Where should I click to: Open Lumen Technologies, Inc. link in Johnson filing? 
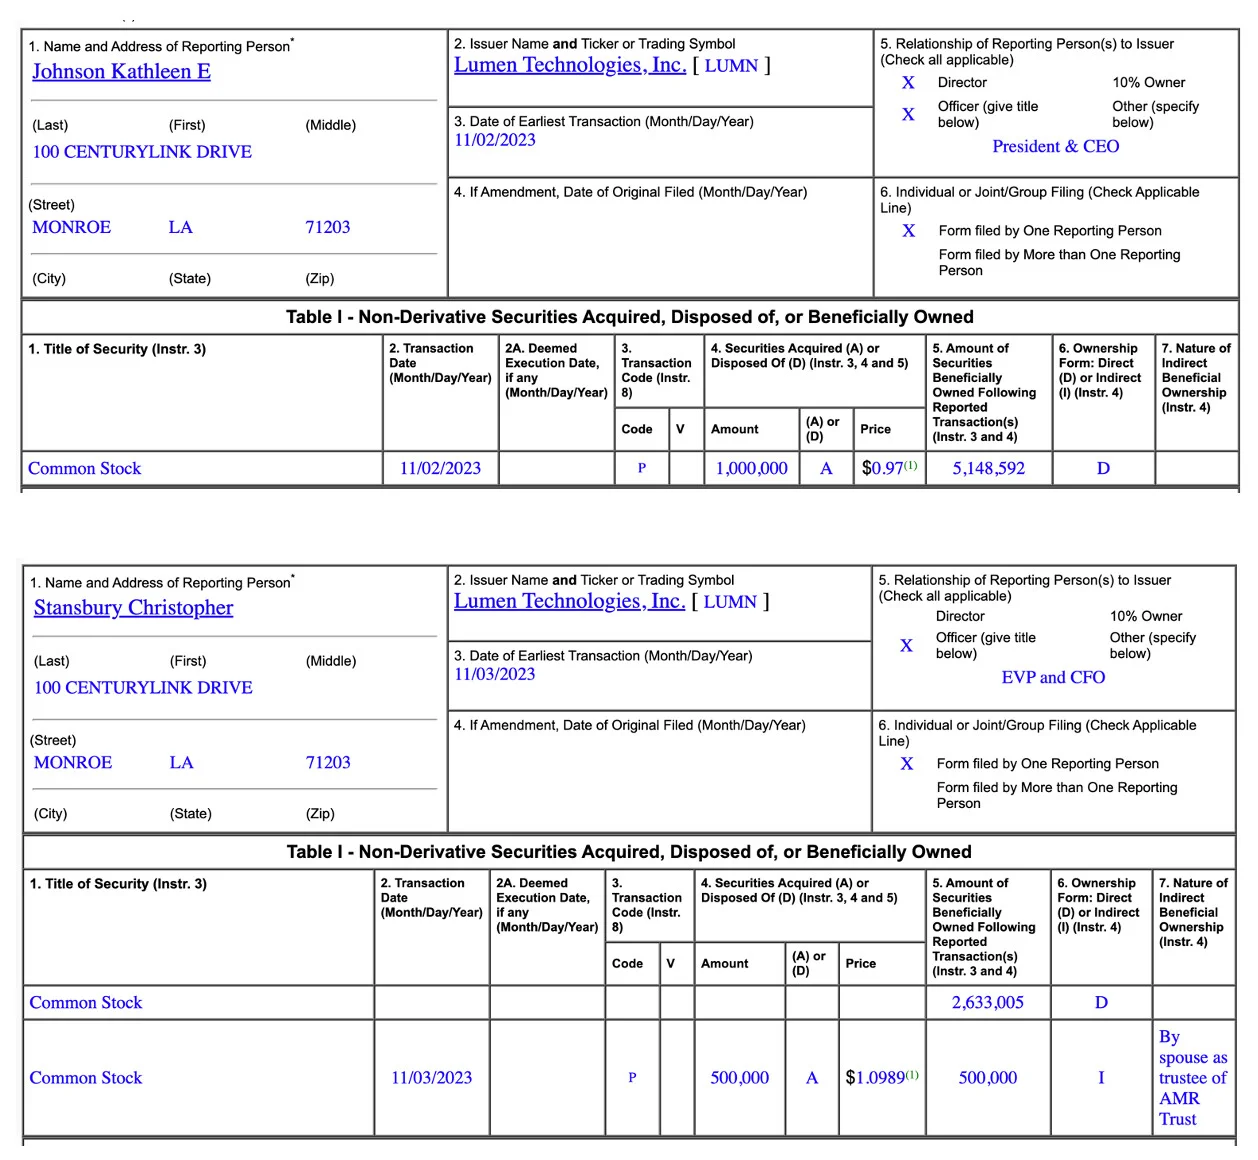tap(570, 65)
